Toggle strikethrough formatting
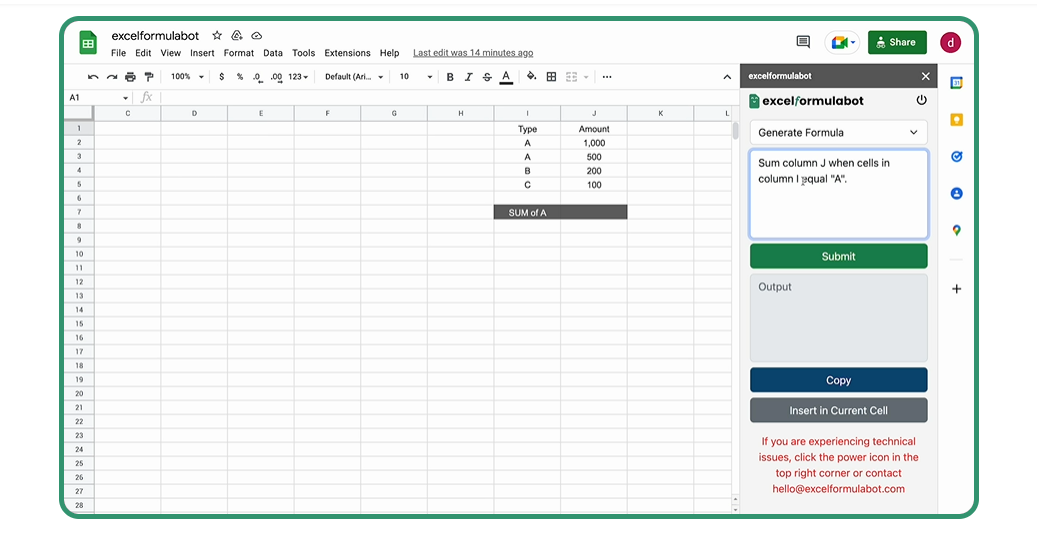 click(x=487, y=77)
